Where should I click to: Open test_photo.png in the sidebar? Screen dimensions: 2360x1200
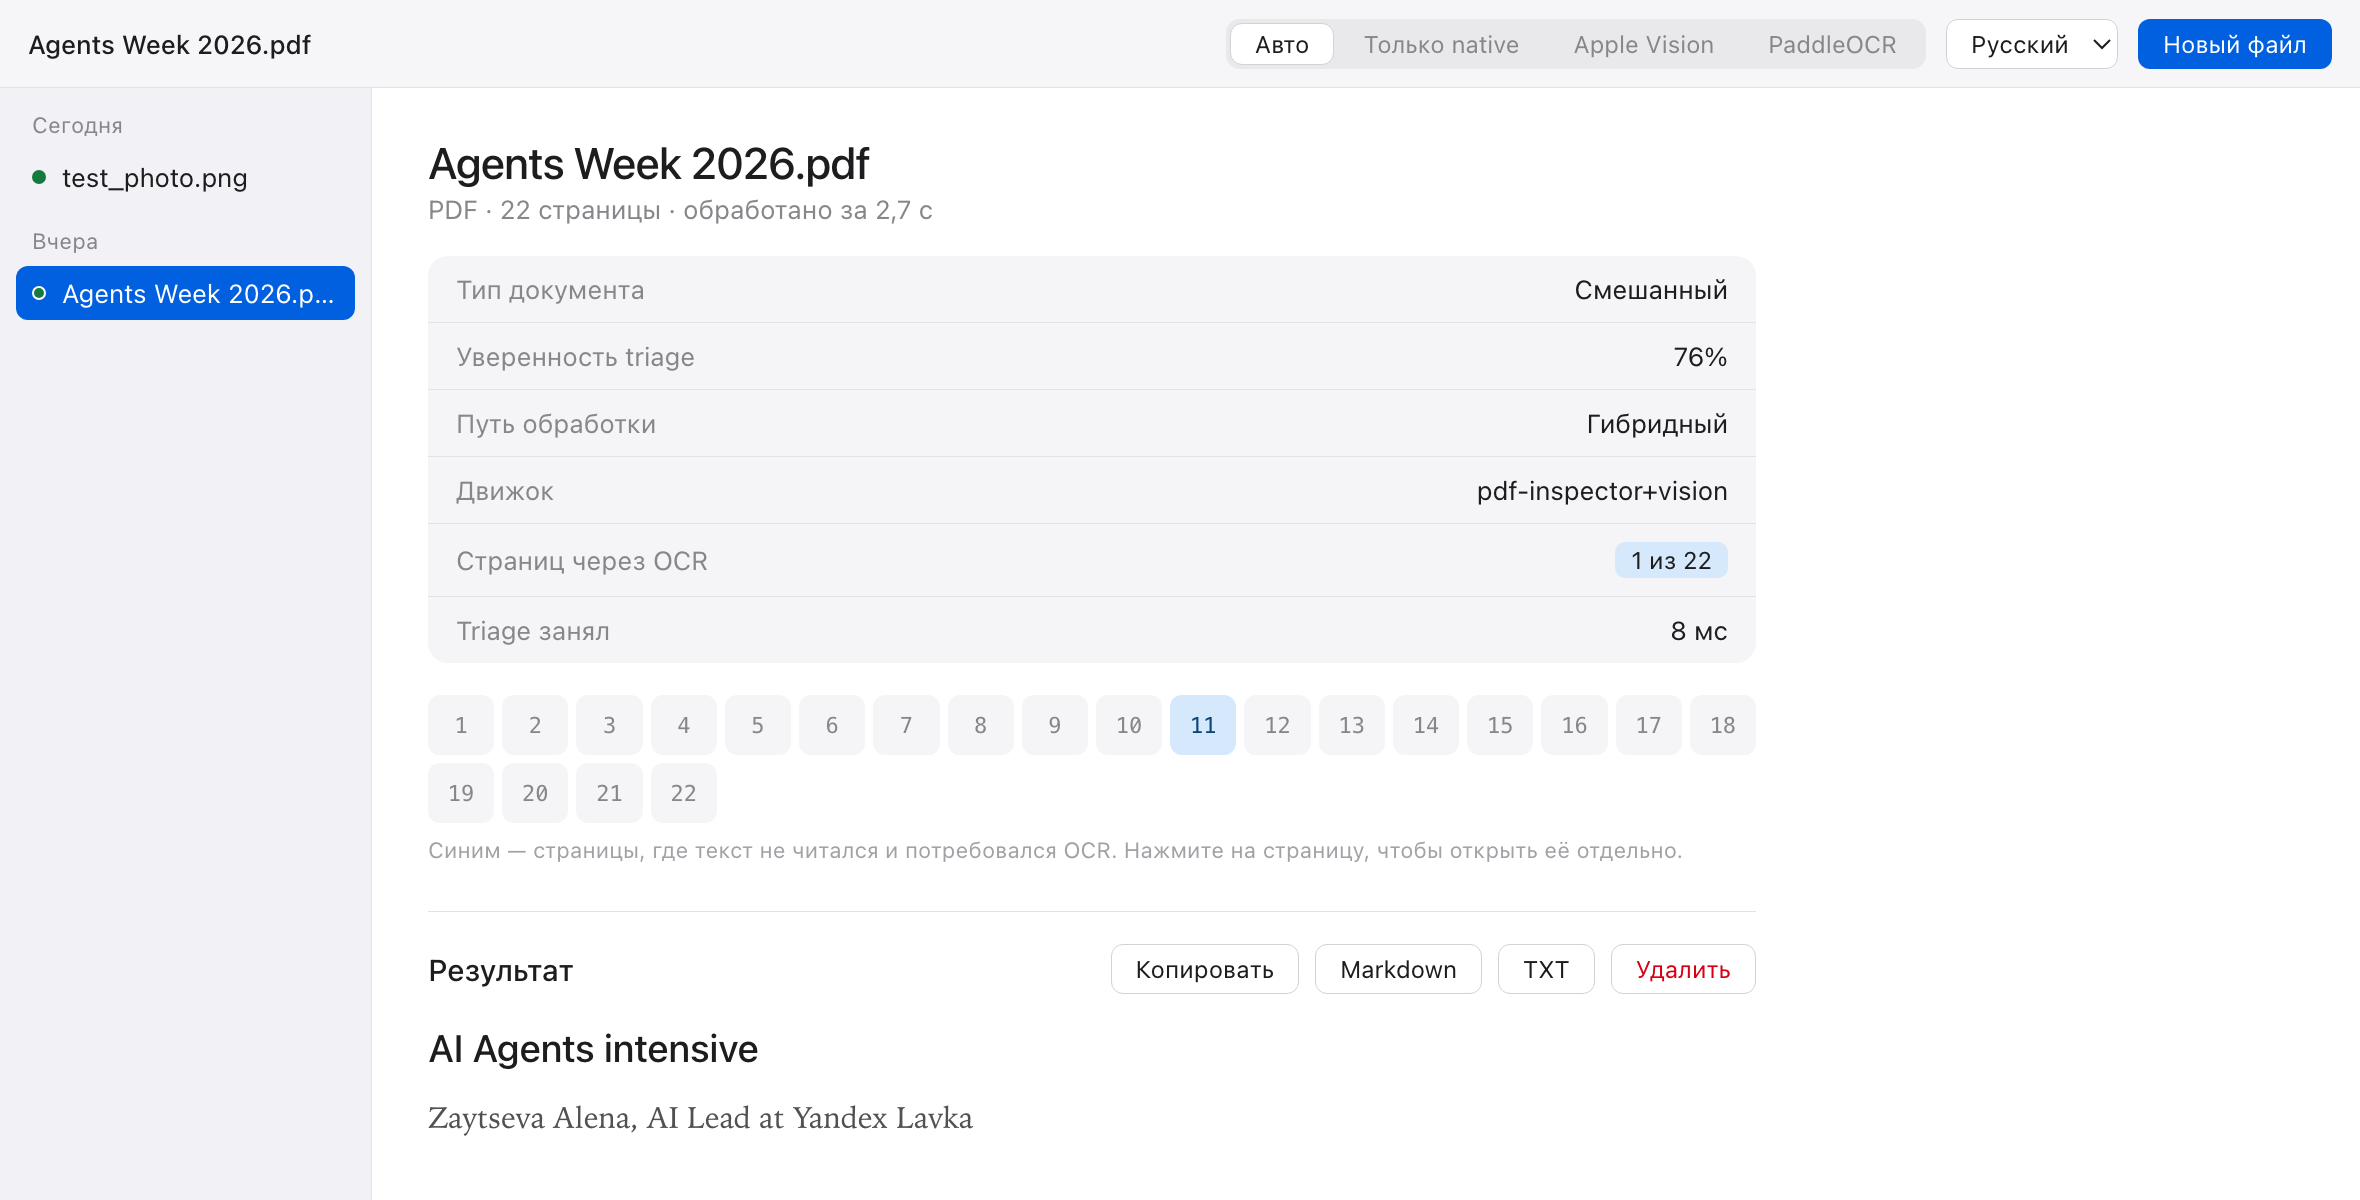point(185,178)
